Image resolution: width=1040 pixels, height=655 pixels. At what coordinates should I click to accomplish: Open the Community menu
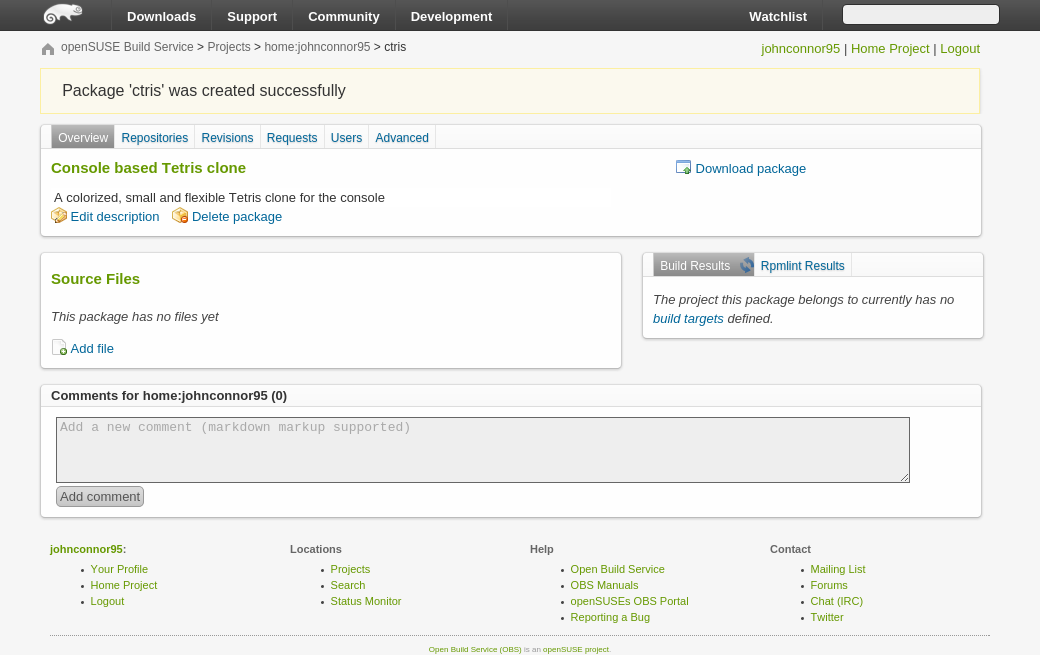(x=344, y=17)
